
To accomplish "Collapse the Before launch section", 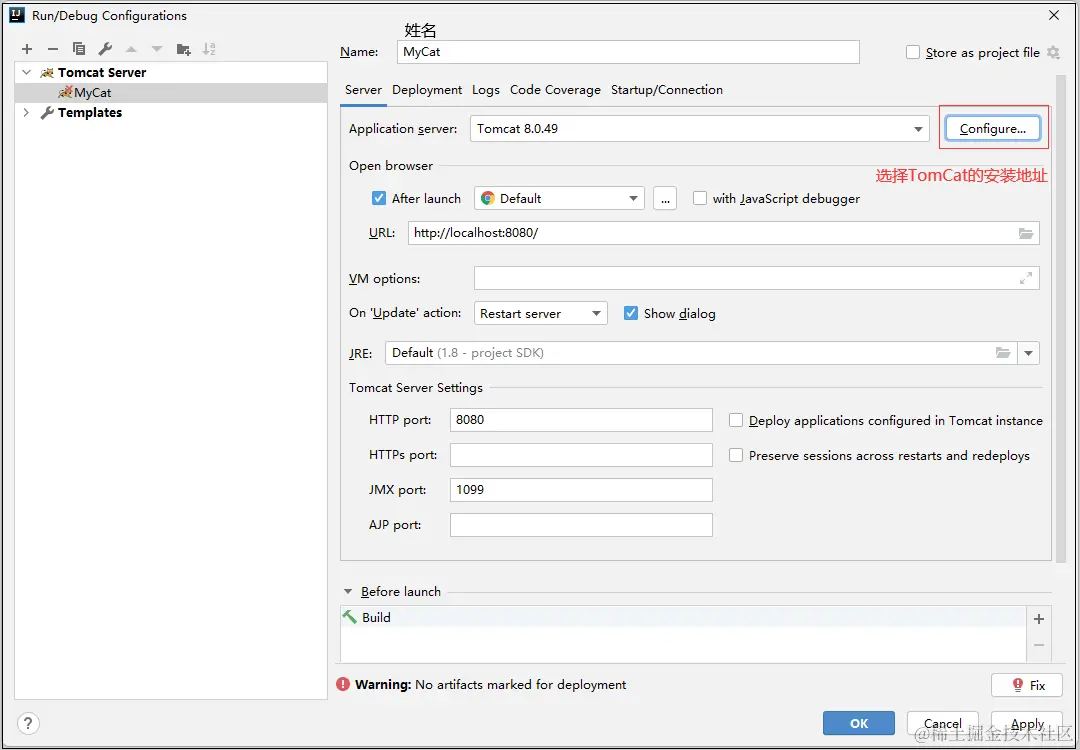I will tap(348, 592).
